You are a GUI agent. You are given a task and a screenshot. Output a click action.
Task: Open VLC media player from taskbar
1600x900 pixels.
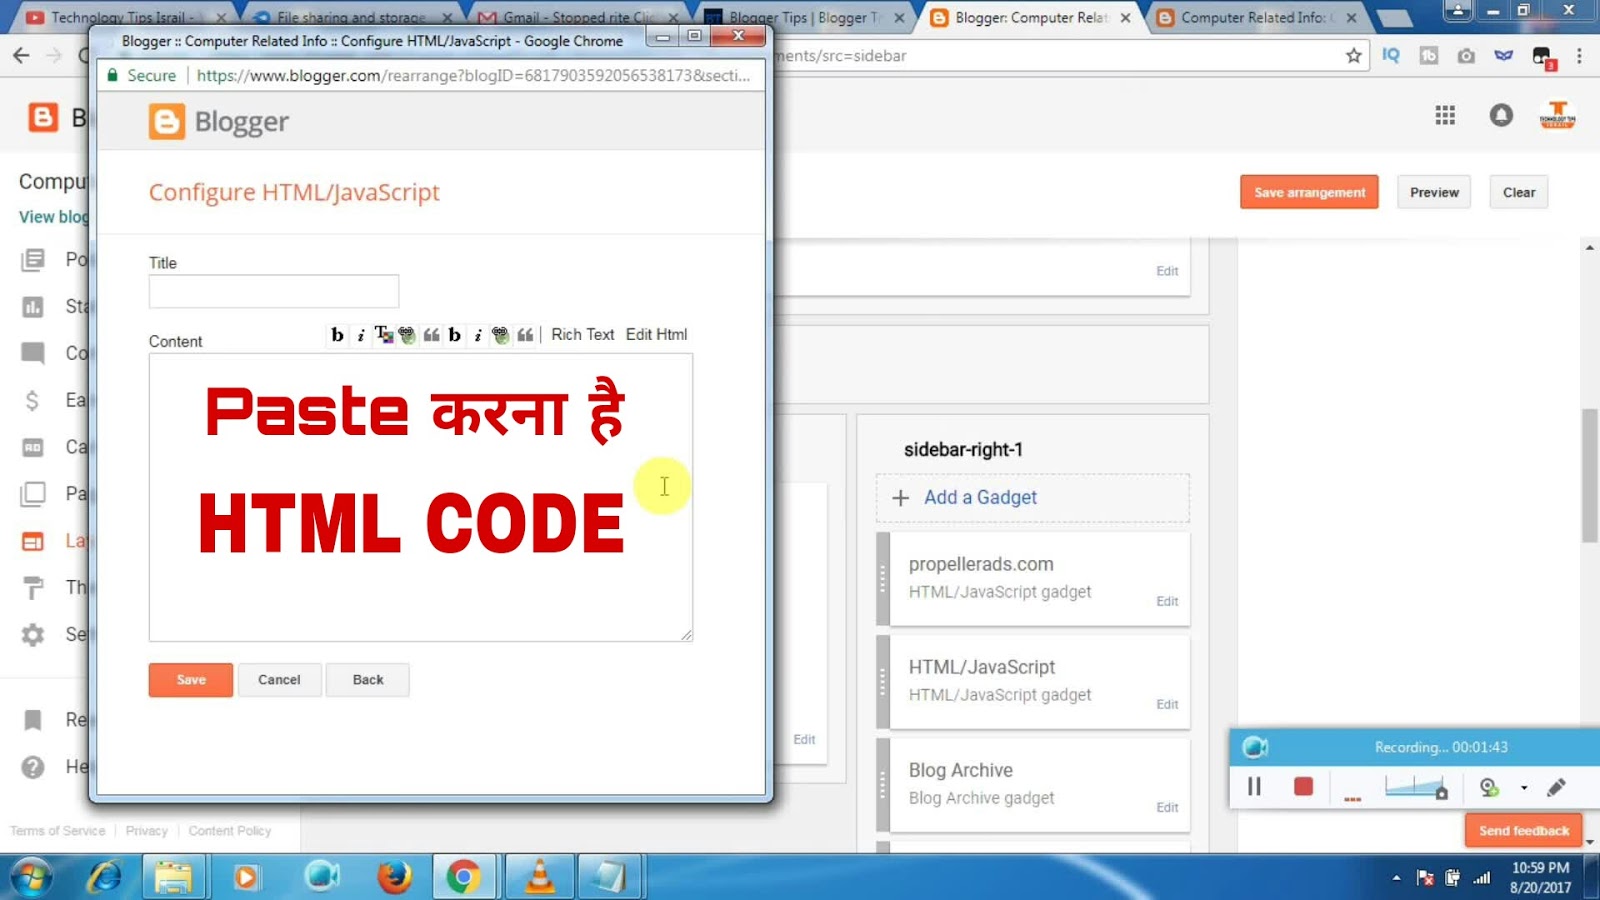pos(540,878)
